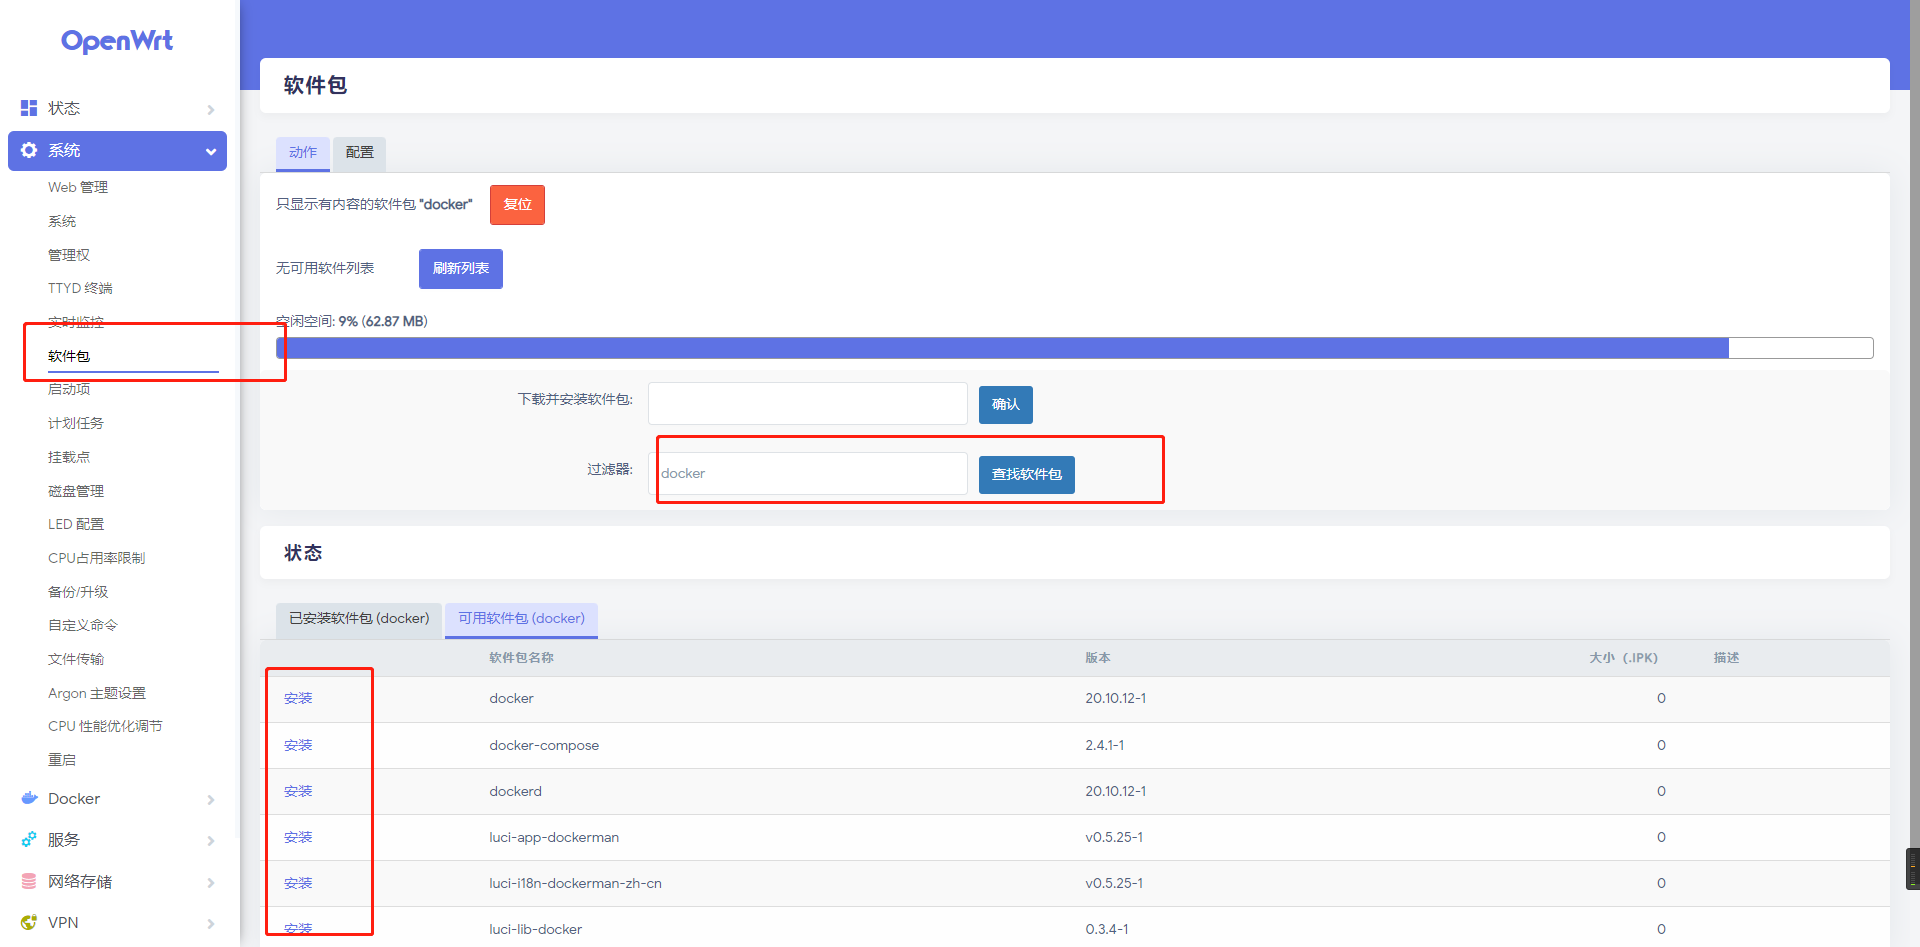Screen dimensions: 1920x947
Task: Click the 刷新列表 button
Action: coord(460,268)
